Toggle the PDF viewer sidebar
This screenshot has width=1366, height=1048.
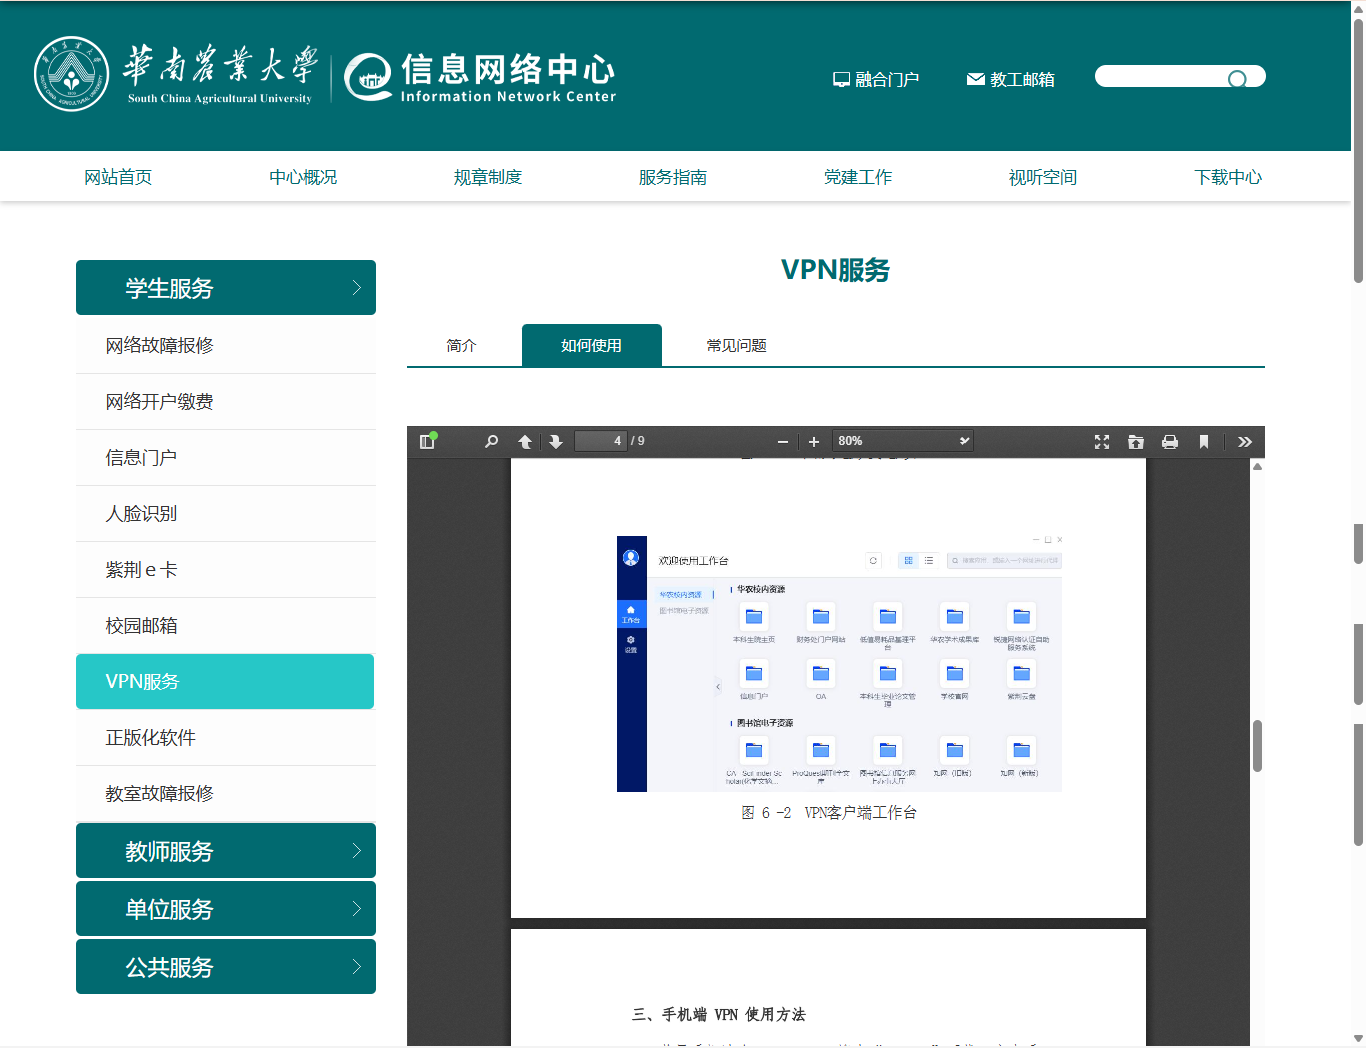428,441
